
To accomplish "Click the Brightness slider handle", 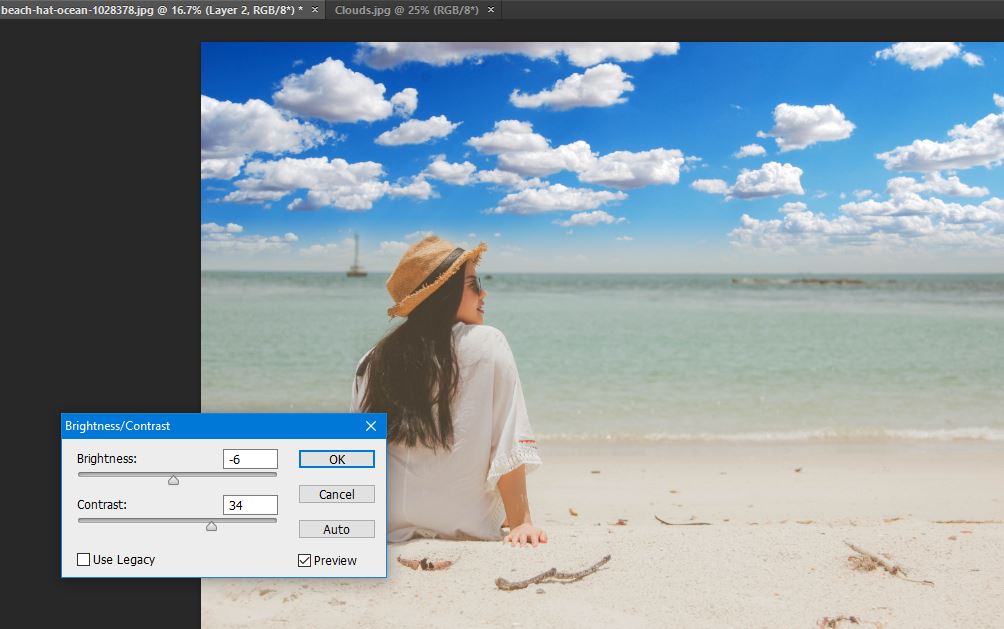I will (173, 481).
